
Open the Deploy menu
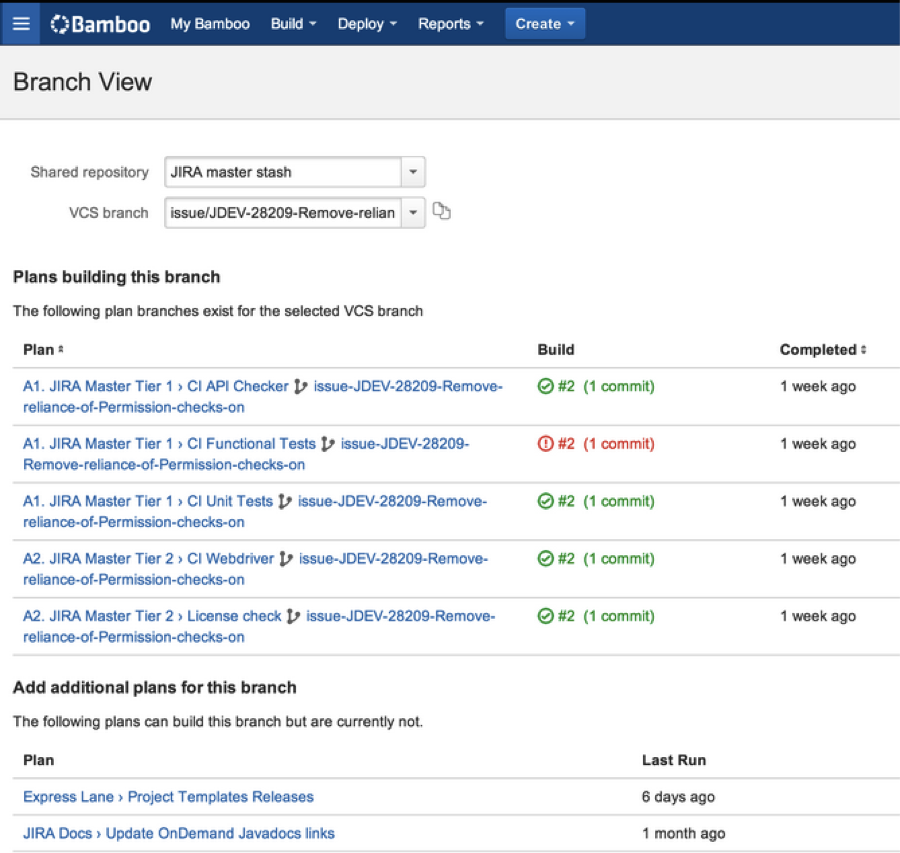coord(366,24)
